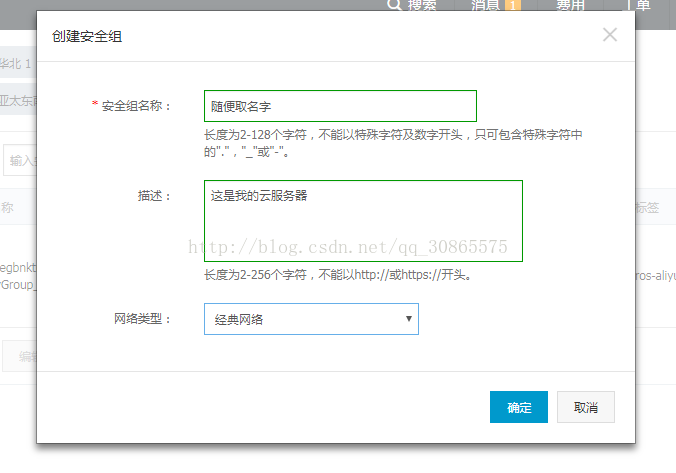
Task: Click the 搜索 label in top bar
Action: pos(422,5)
